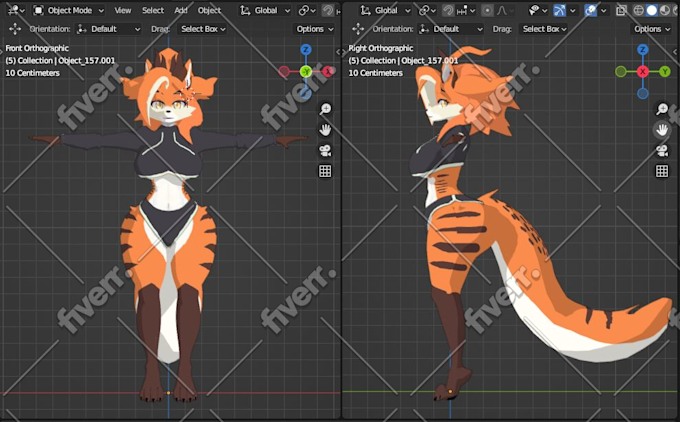Switch to solid viewport shading
Viewport: 680px width, 422px height.
click(651, 10)
